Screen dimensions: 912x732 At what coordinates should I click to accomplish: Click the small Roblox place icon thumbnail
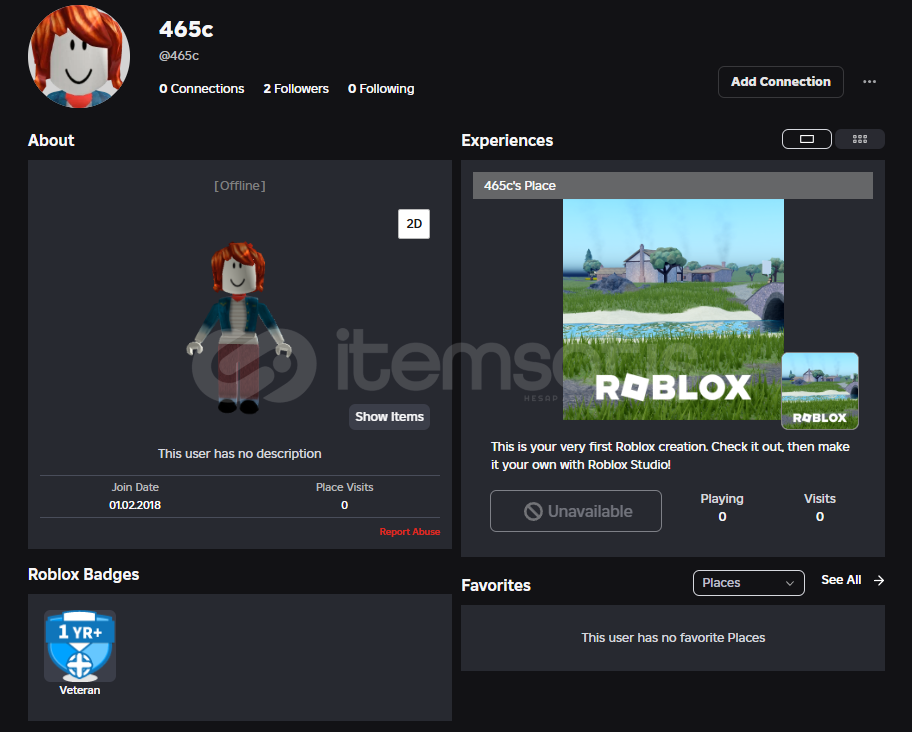819,391
